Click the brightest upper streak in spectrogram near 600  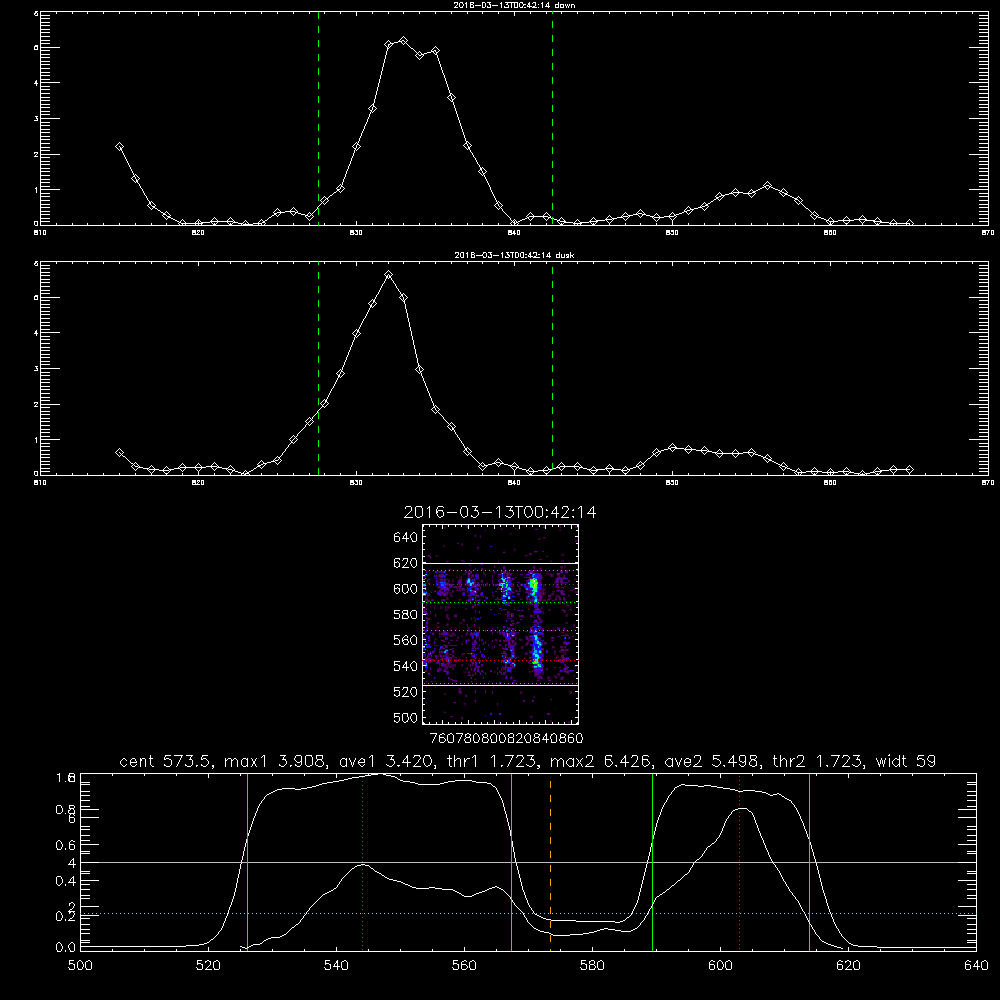pyautogui.click(x=534, y=587)
